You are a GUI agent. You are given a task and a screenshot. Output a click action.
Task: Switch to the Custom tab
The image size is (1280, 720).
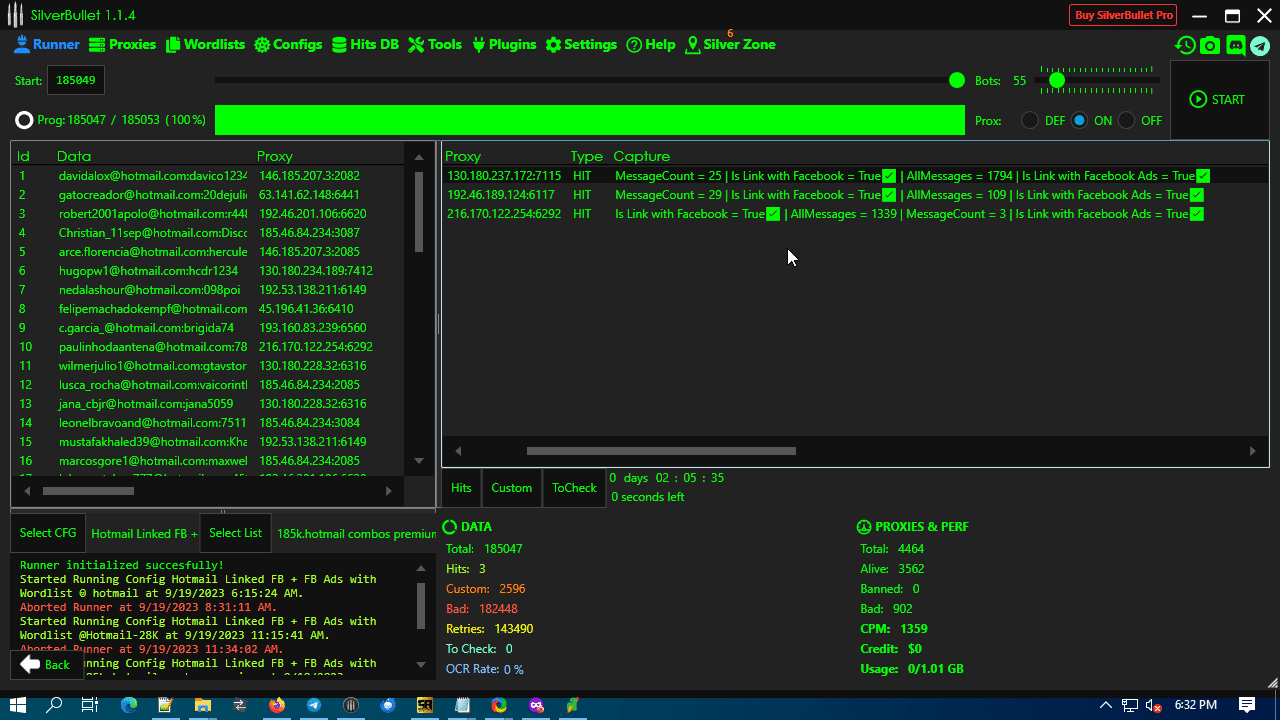point(511,487)
